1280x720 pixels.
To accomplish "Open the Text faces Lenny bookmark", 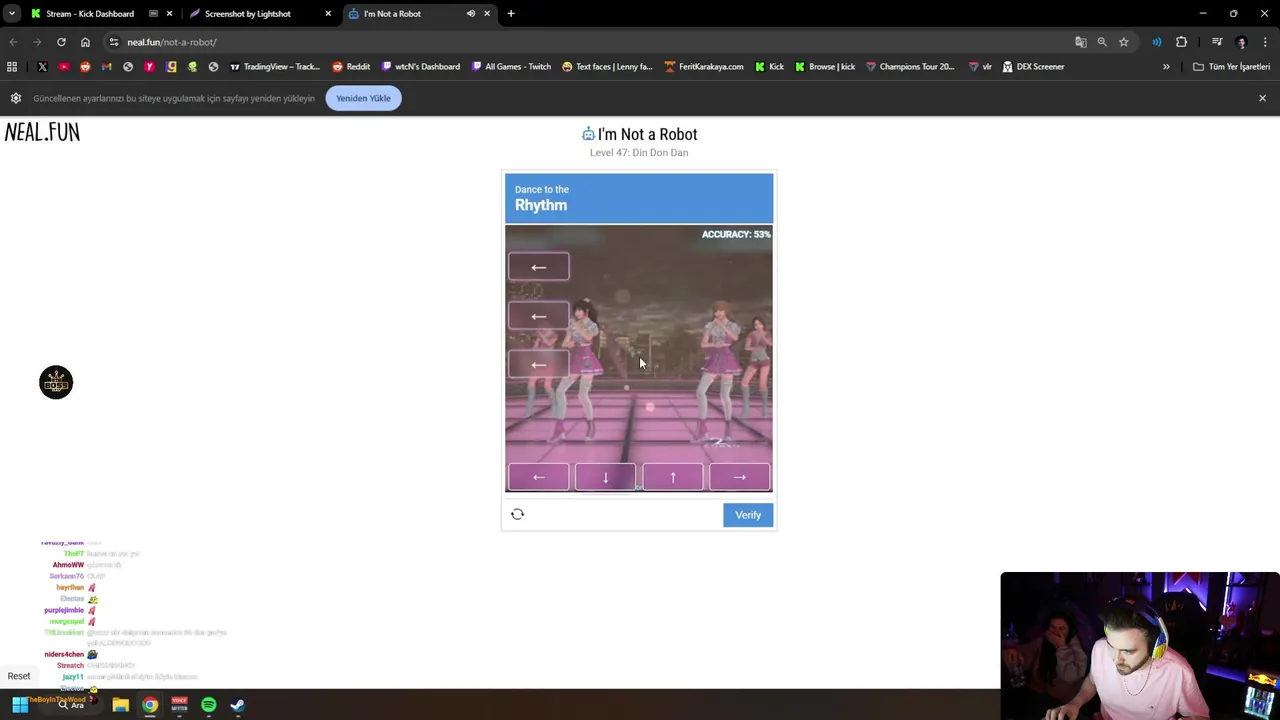I will pyautogui.click(x=607, y=67).
